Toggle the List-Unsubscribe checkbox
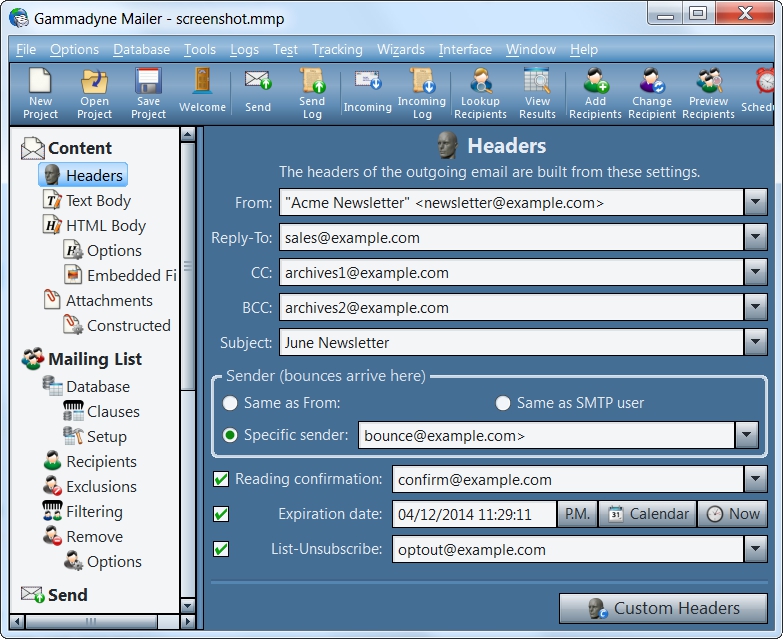This screenshot has height=639, width=783. click(x=221, y=549)
